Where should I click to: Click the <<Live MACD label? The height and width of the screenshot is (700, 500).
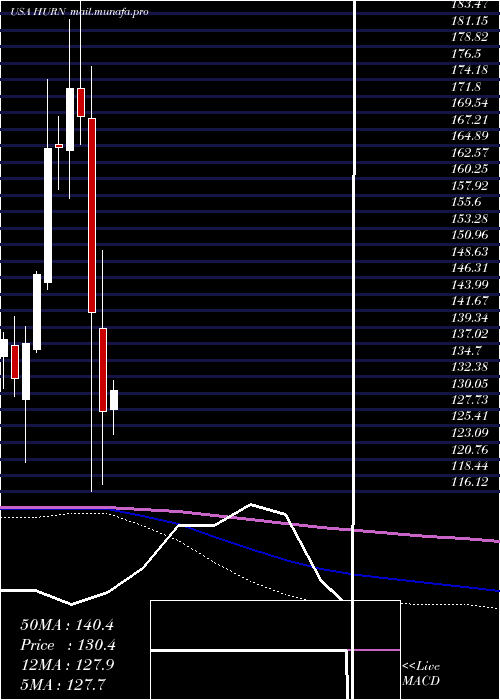click(x=421, y=674)
